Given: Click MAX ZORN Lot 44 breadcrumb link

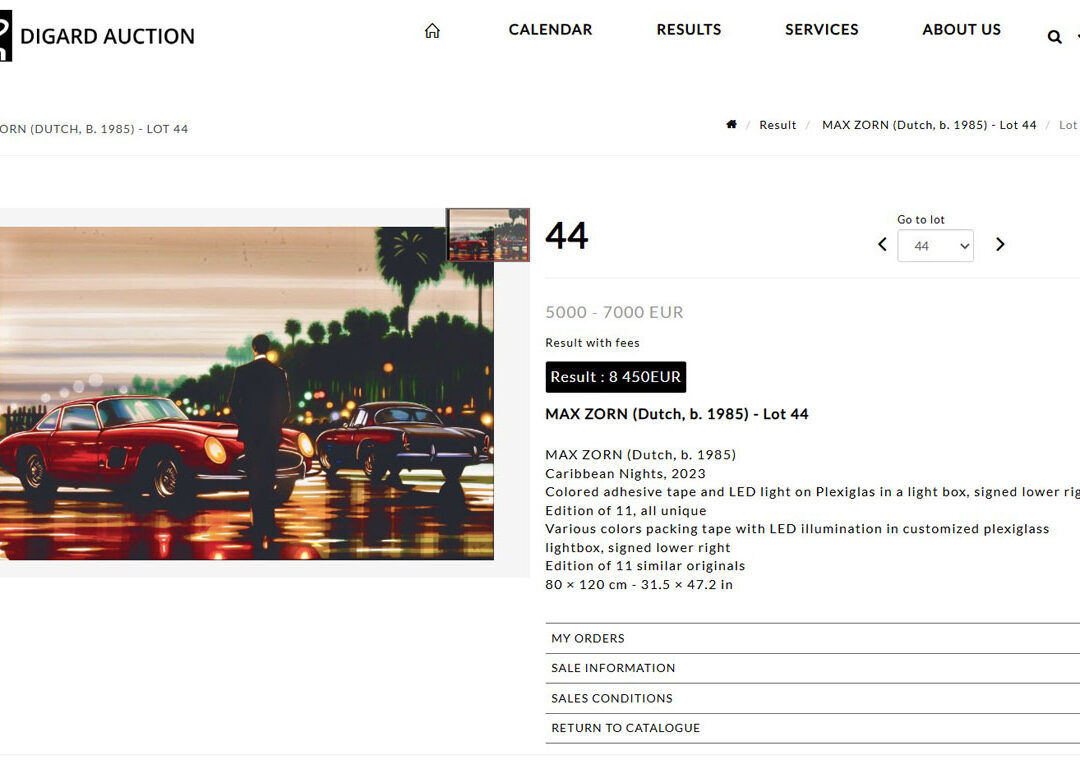Looking at the screenshot, I should click(929, 125).
